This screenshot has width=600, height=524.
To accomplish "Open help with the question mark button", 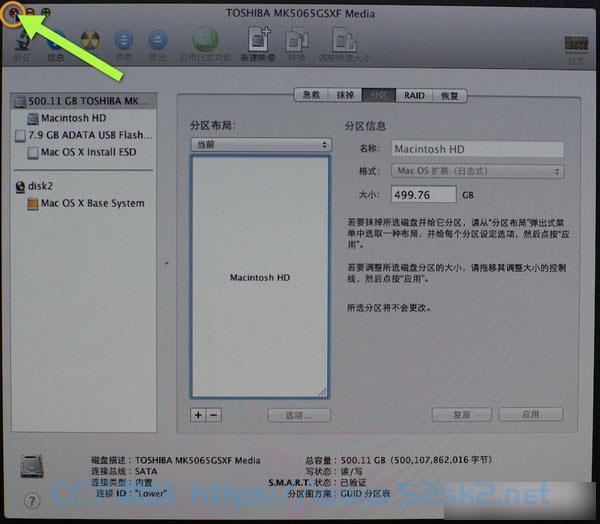I will click(x=32, y=501).
